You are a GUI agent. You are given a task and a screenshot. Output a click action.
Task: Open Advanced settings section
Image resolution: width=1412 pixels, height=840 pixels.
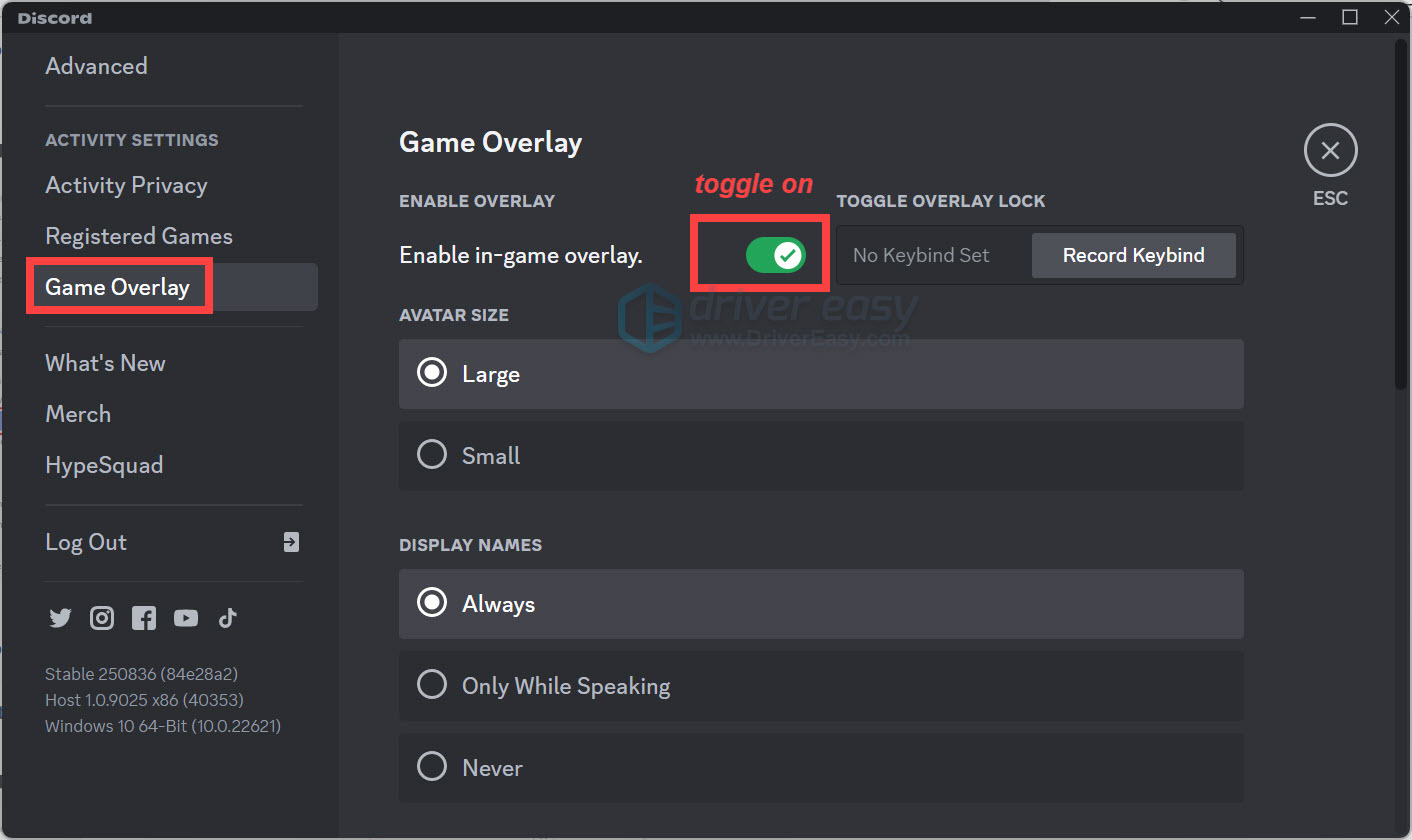click(x=96, y=66)
